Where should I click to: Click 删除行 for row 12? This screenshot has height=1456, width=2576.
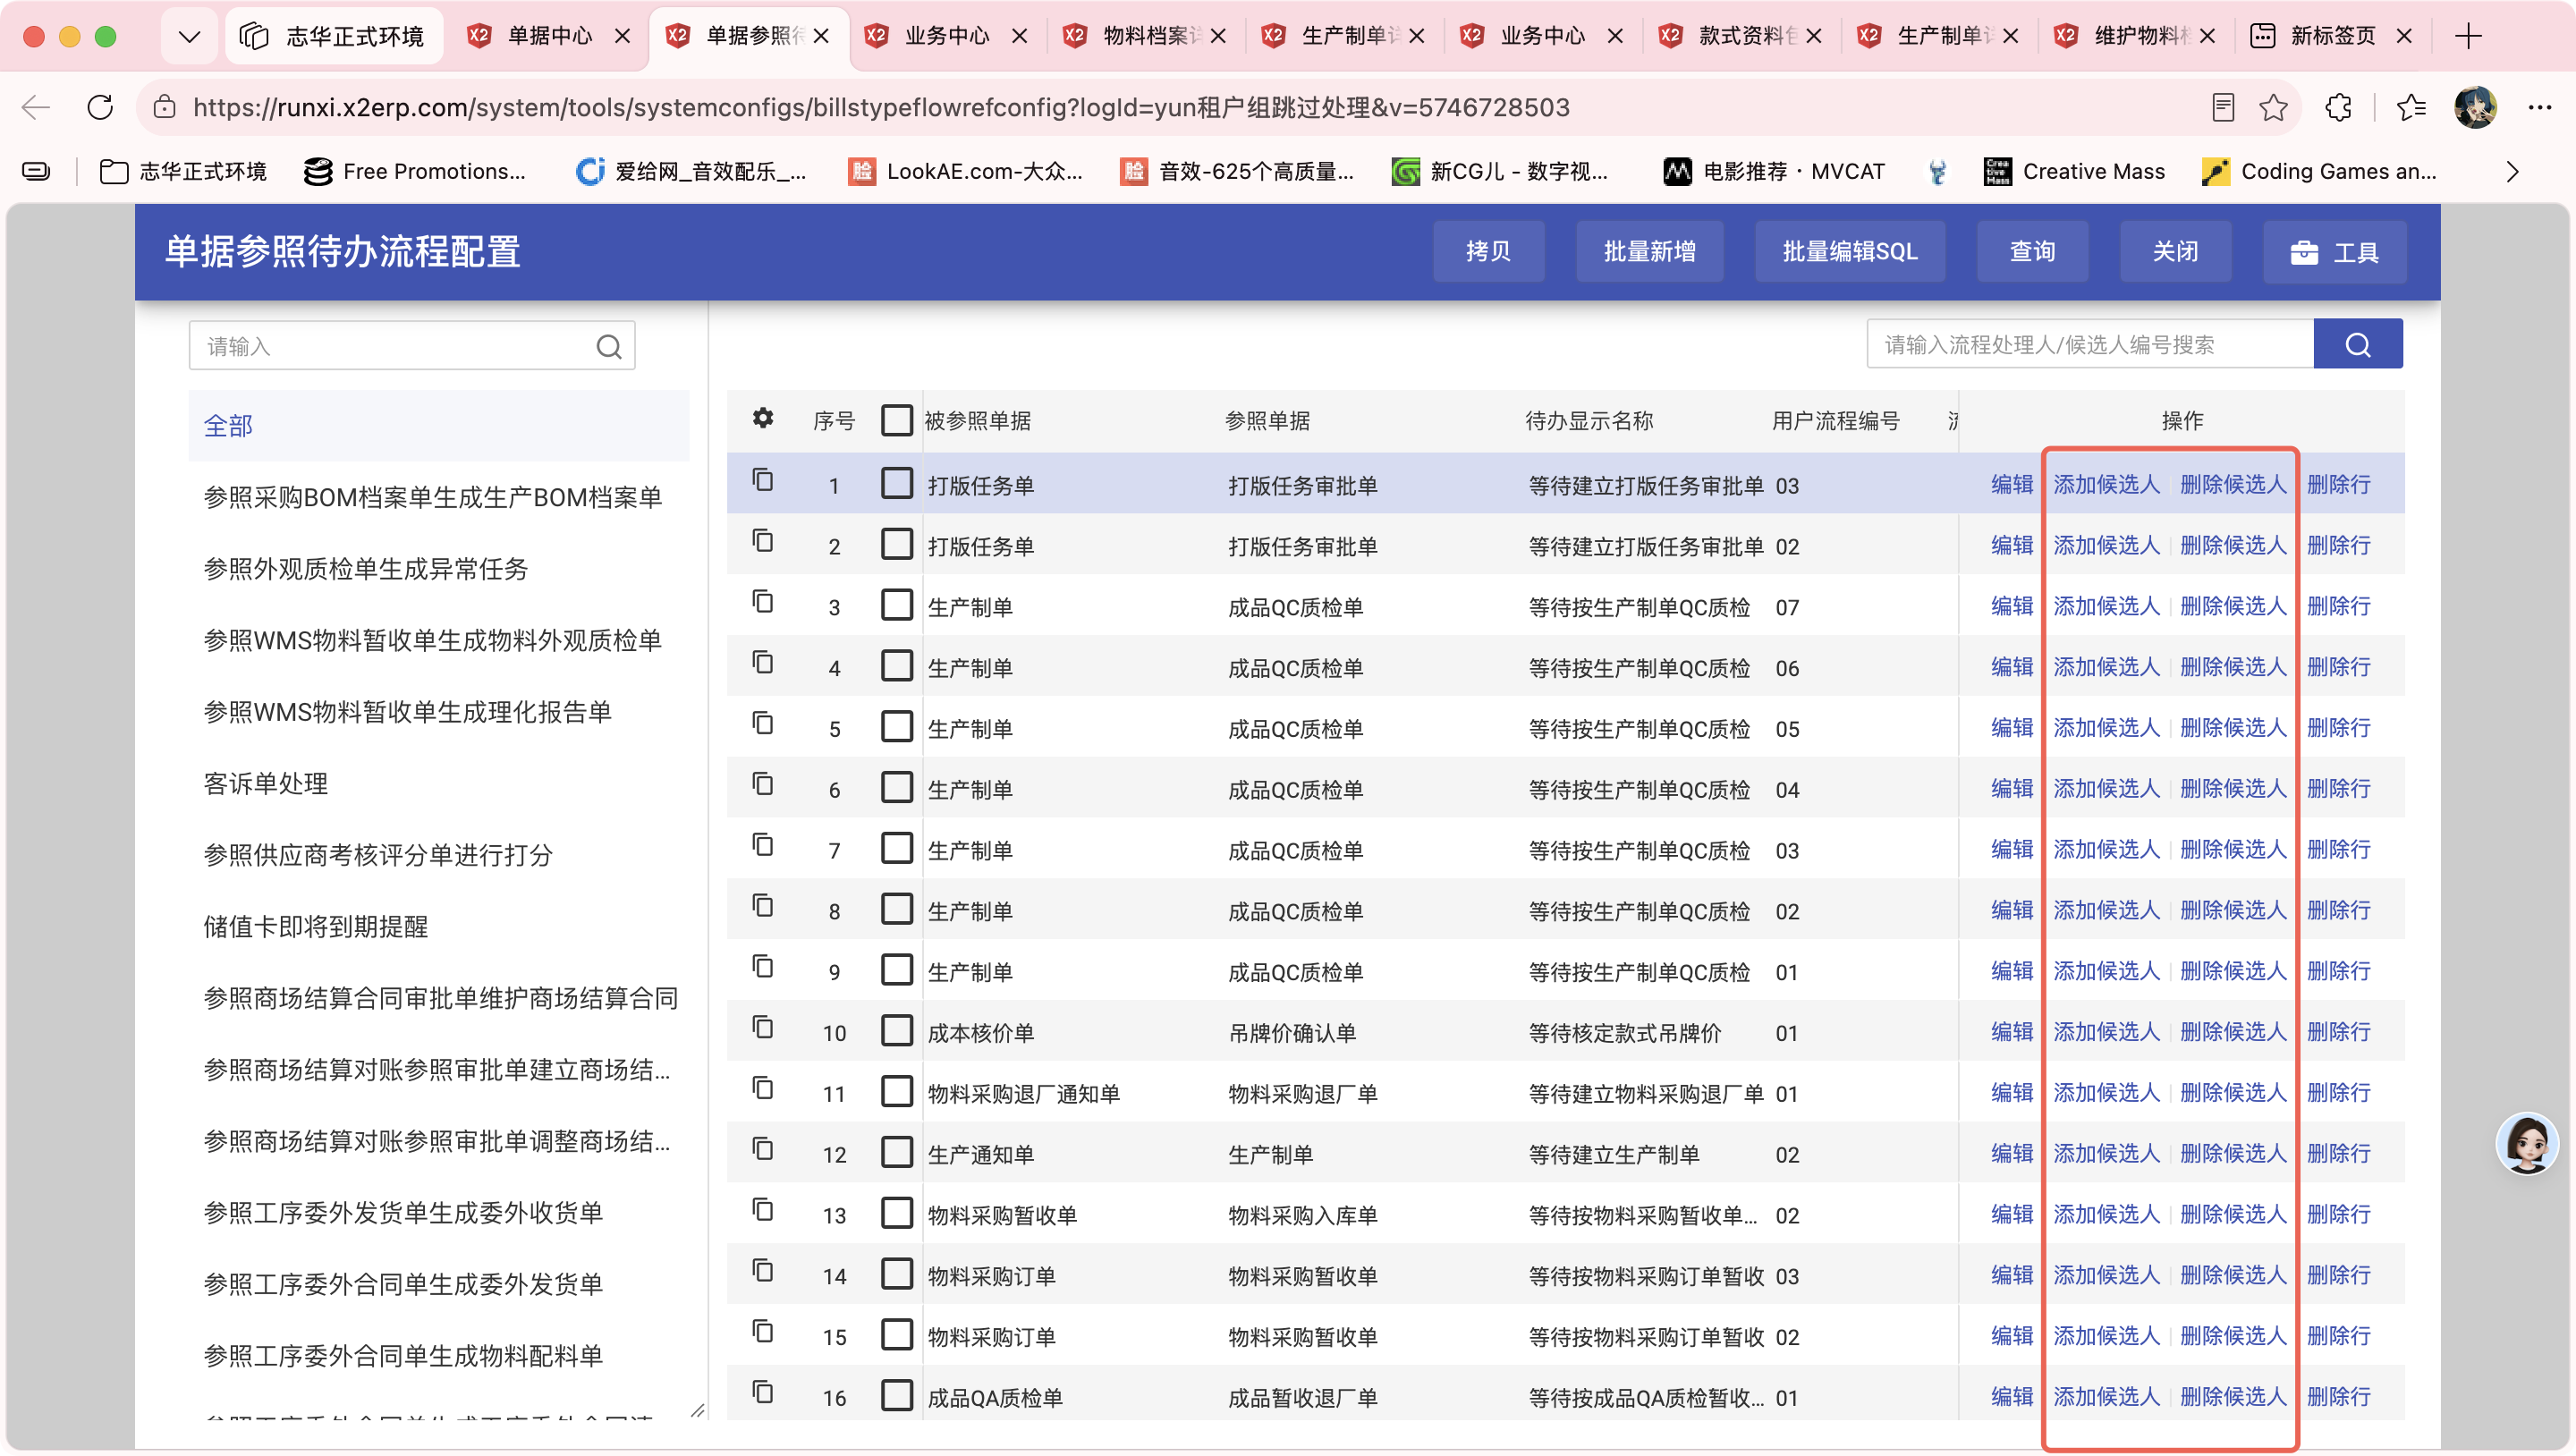(x=2338, y=1154)
